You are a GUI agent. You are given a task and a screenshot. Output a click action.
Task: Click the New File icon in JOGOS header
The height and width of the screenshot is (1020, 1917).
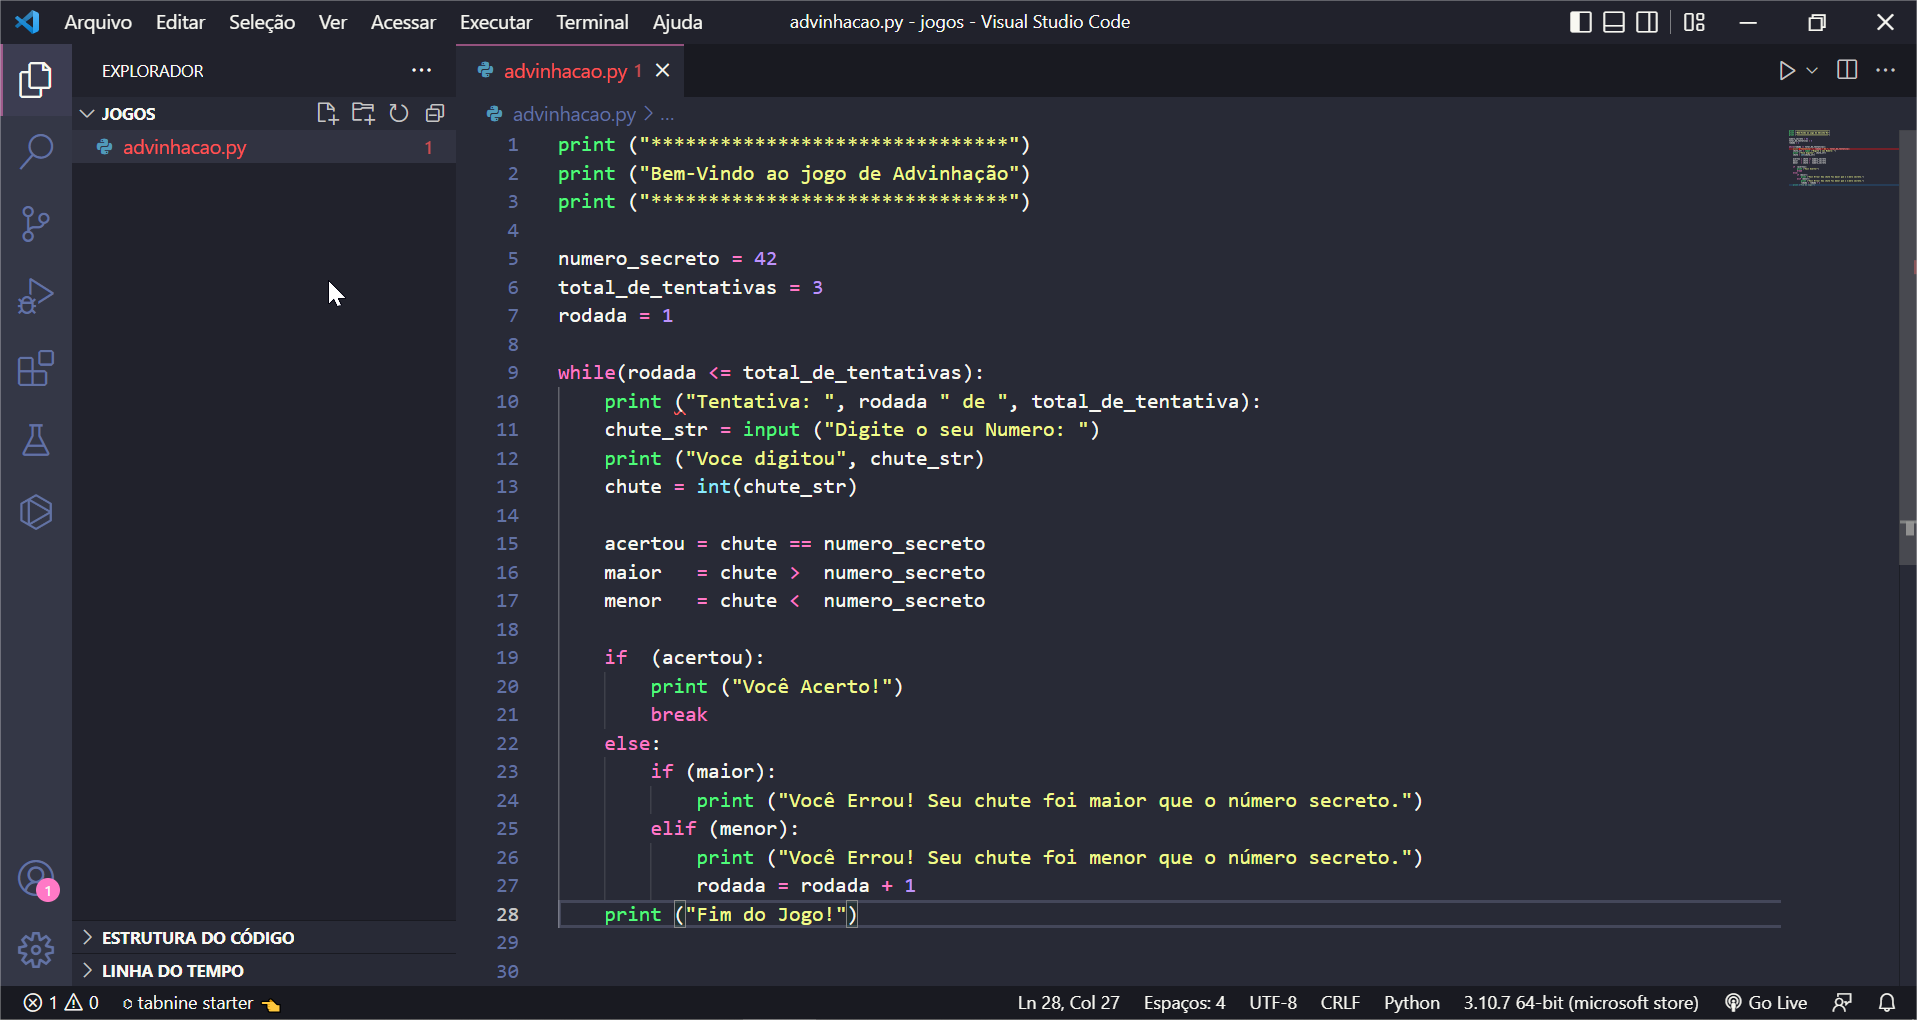pos(327,113)
